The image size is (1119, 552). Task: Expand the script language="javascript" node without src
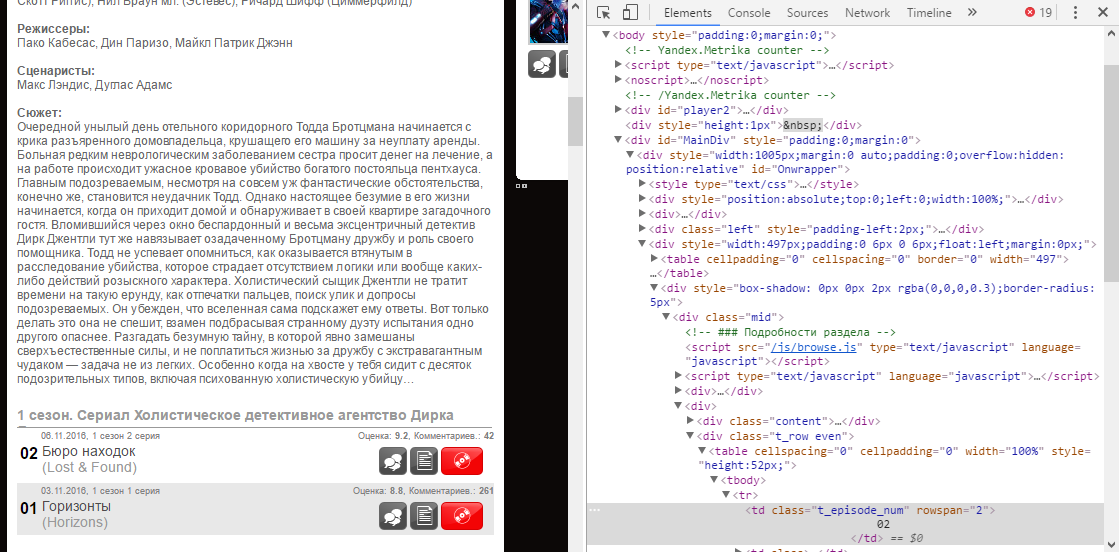coord(679,376)
